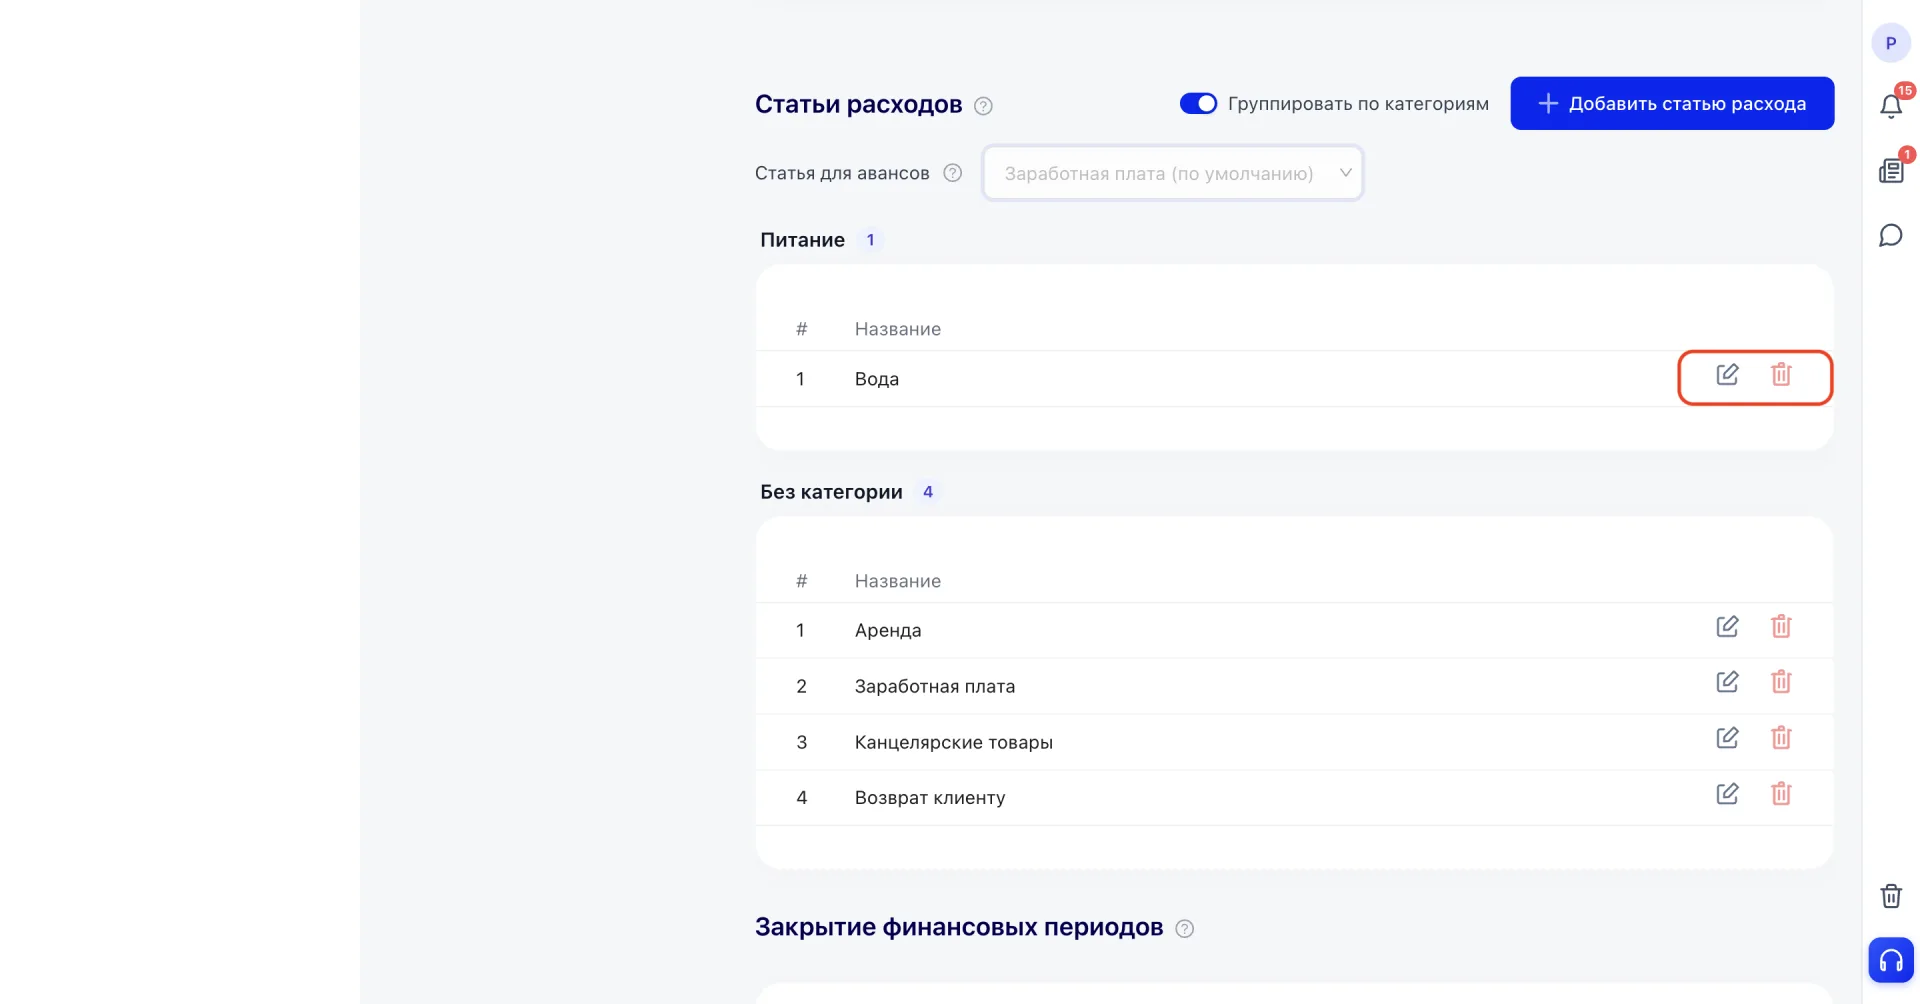The height and width of the screenshot is (1004, 1920).
Task: Click the dropdown chevron for Заработная плата
Action: (x=1345, y=173)
